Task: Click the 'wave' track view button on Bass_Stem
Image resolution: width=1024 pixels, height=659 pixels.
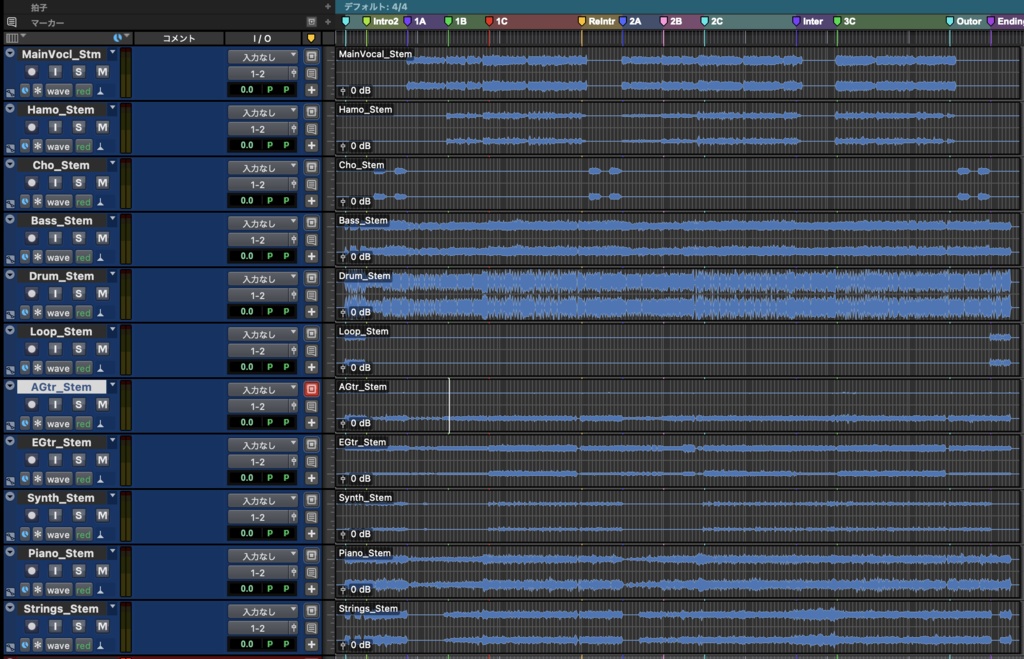Action: (58, 257)
